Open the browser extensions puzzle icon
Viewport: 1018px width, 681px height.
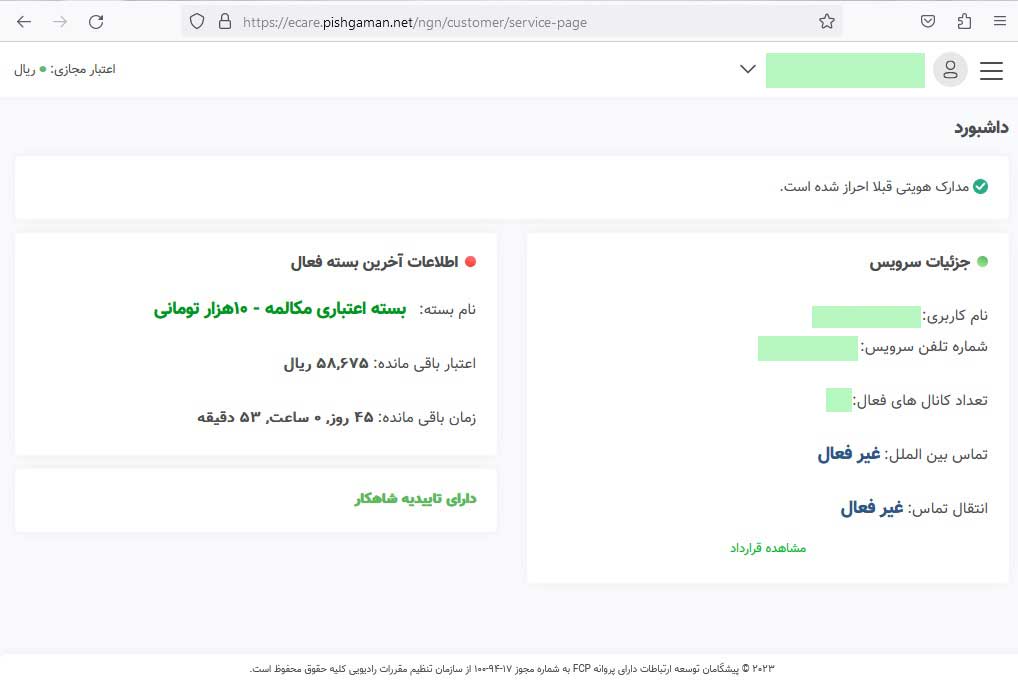click(964, 21)
